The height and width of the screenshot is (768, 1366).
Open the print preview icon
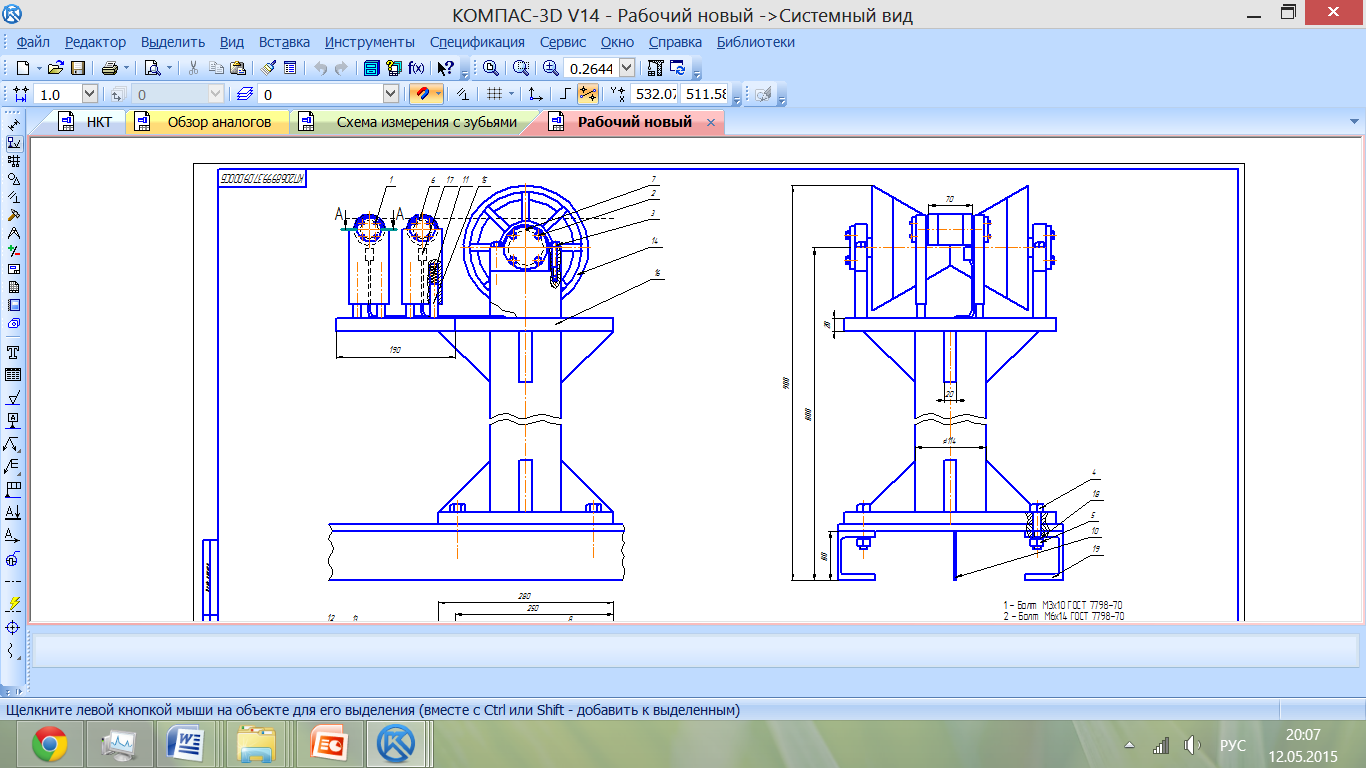[x=151, y=68]
